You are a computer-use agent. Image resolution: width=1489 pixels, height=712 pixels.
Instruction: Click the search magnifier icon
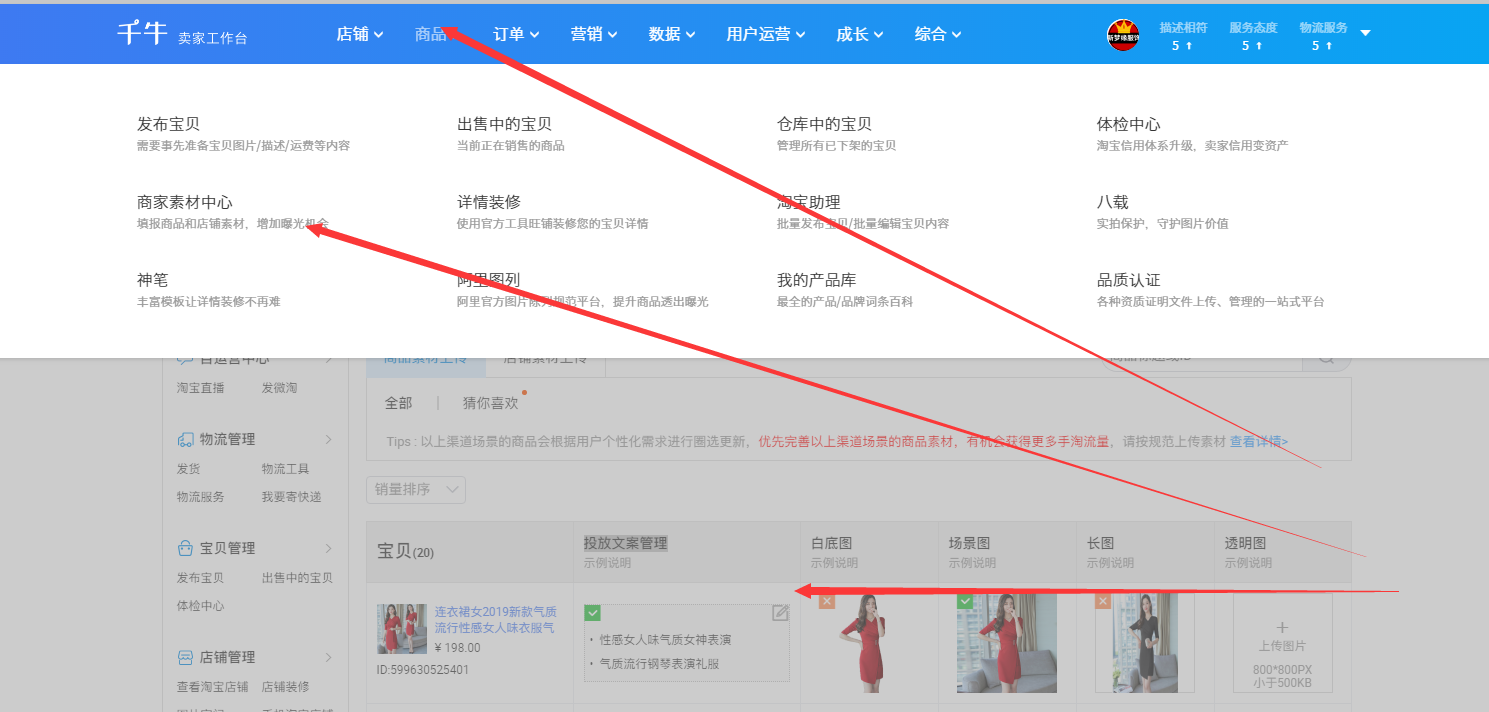(x=1326, y=358)
